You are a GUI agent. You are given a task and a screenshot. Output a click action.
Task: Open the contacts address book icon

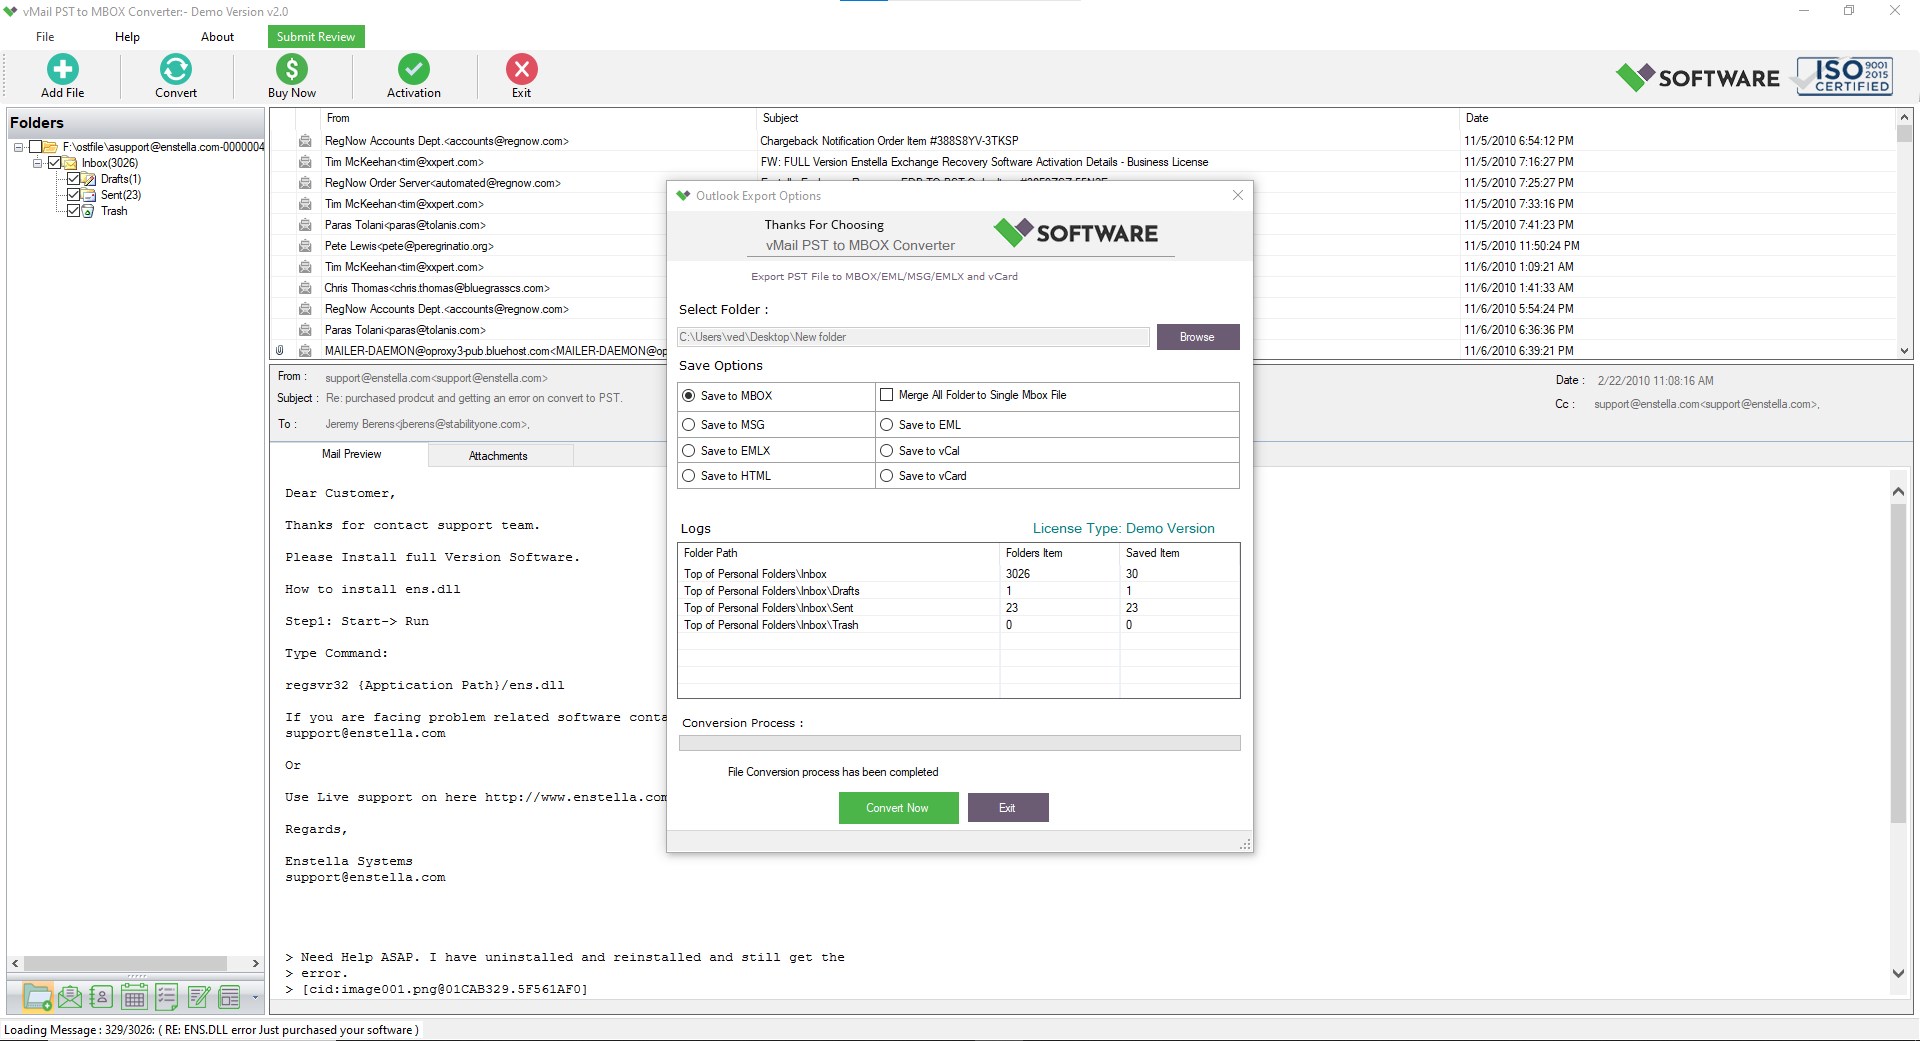pos(101,997)
